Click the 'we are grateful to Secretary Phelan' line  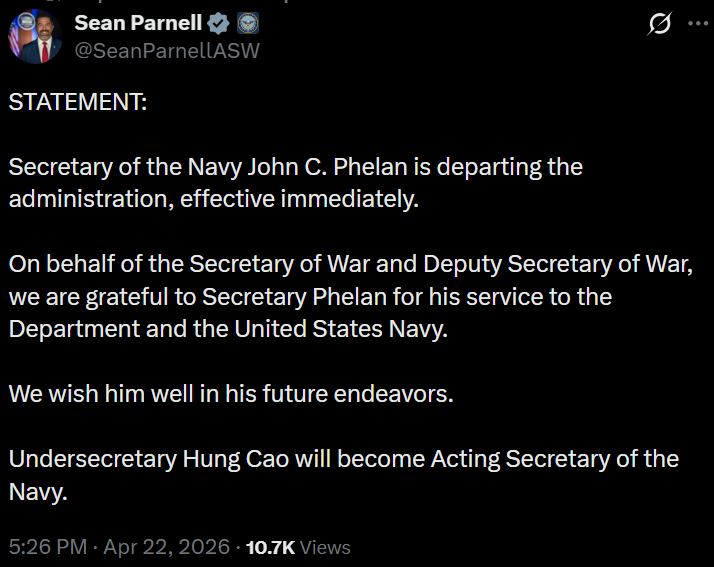(x=310, y=296)
